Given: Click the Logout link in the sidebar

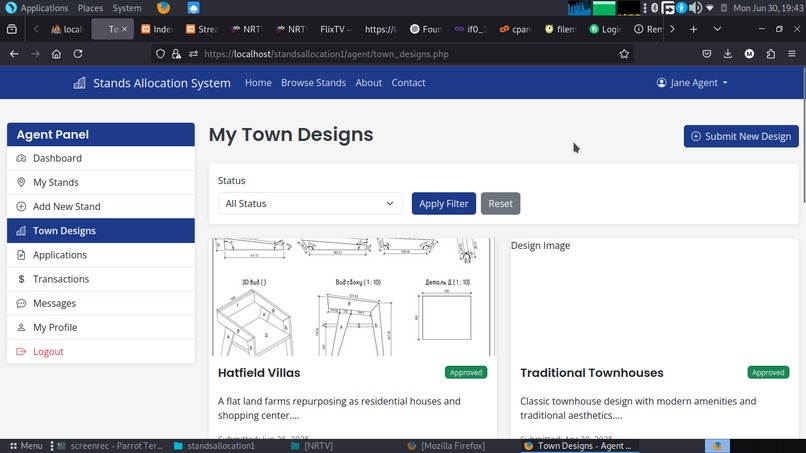Looking at the screenshot, I should coord(101,352).
